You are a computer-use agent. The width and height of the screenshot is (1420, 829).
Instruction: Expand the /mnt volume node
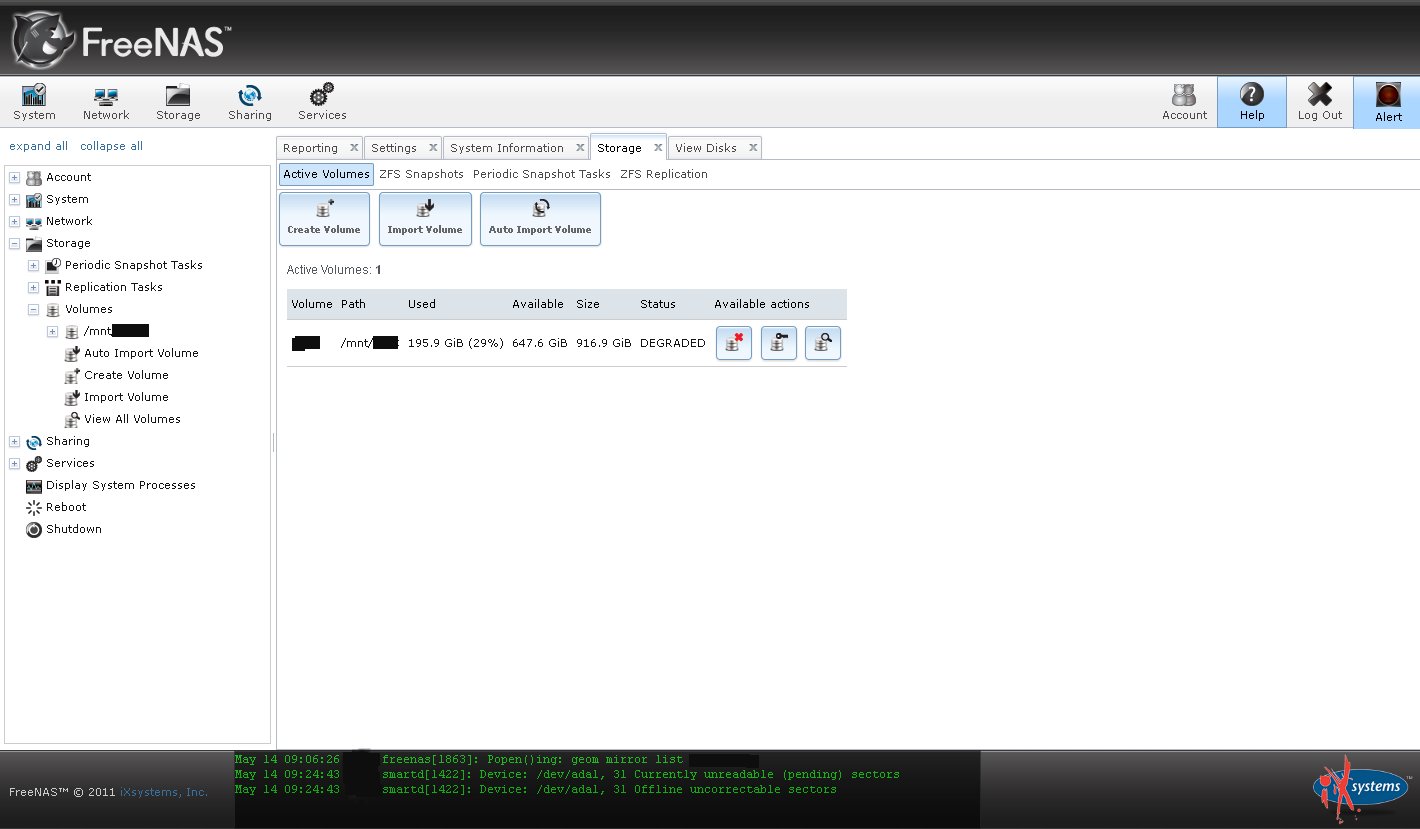(52, 331)
